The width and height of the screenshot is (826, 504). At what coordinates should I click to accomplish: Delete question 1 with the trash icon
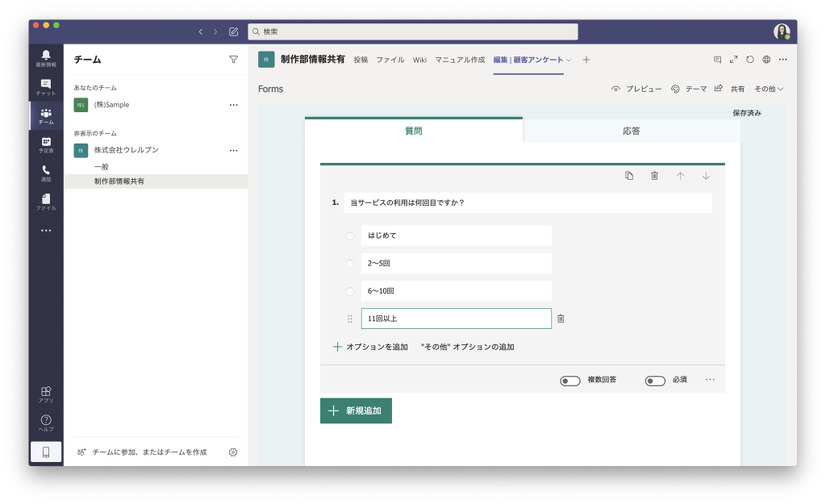pos(654,176)
